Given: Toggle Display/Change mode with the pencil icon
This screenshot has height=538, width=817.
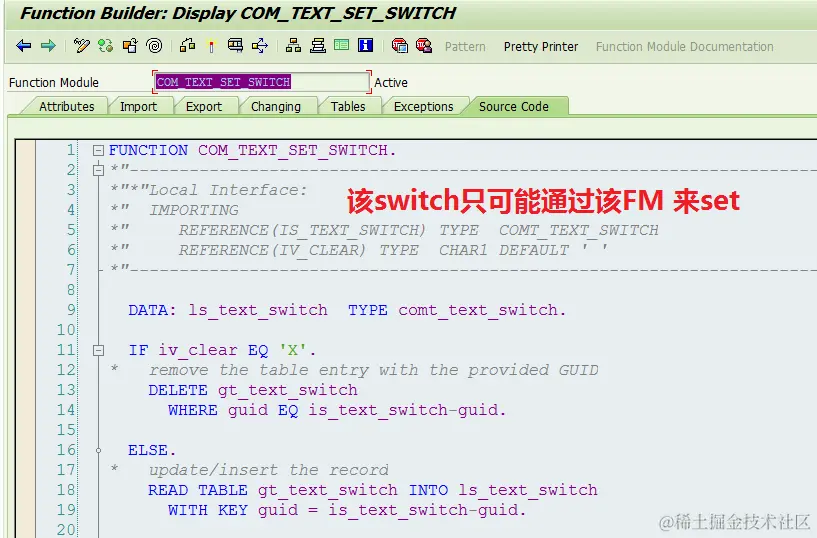Looking at the screenshot, I should (81, 46).
